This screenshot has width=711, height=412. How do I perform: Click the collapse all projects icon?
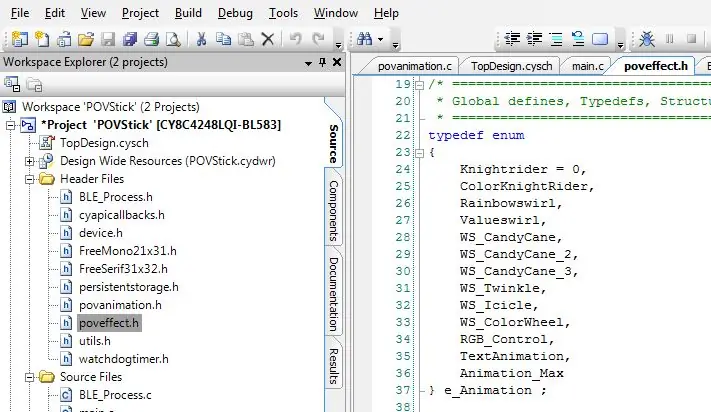pyautogui.click(x=12, y=84)
